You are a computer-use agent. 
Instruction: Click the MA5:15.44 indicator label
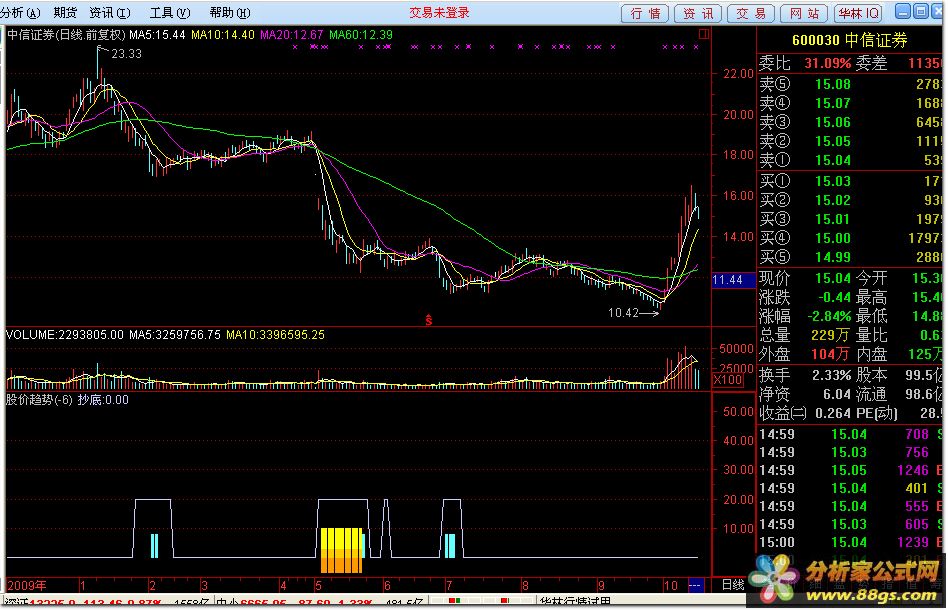(157, 34)
